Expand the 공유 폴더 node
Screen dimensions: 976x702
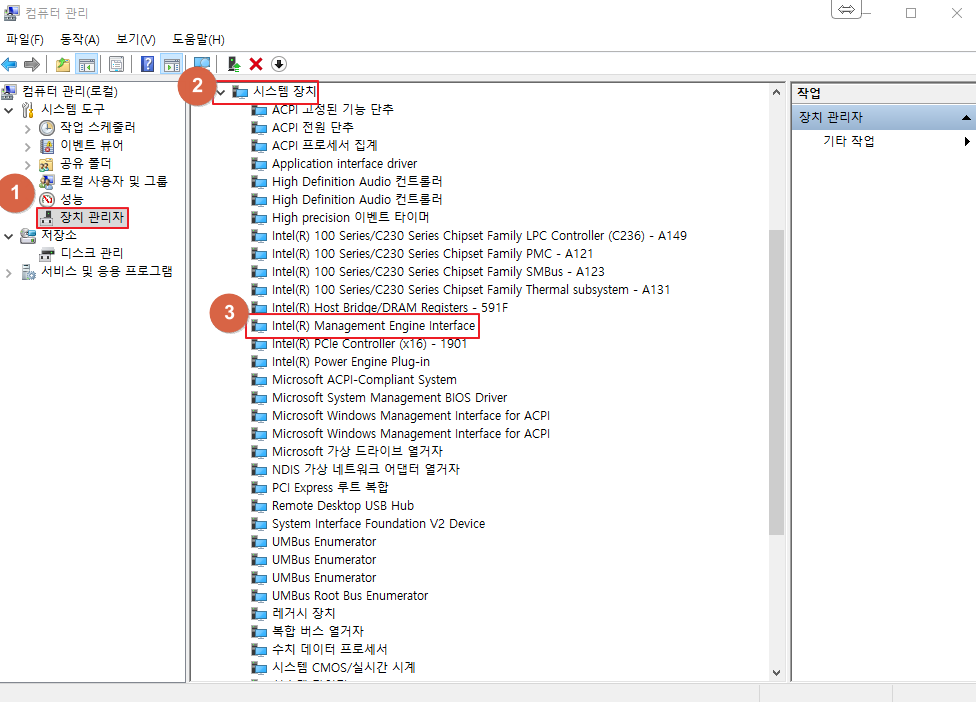(27, 165)
